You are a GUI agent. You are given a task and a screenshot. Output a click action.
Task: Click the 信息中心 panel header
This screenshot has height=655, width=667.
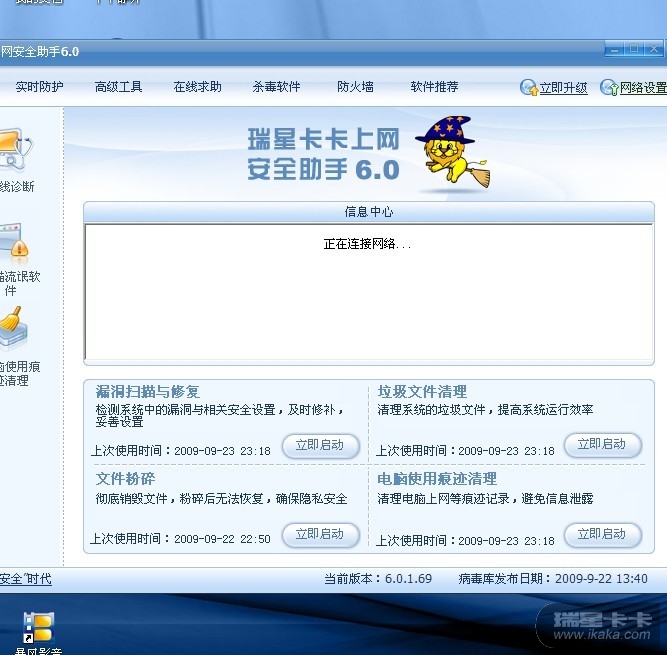(x=368, y=212)
